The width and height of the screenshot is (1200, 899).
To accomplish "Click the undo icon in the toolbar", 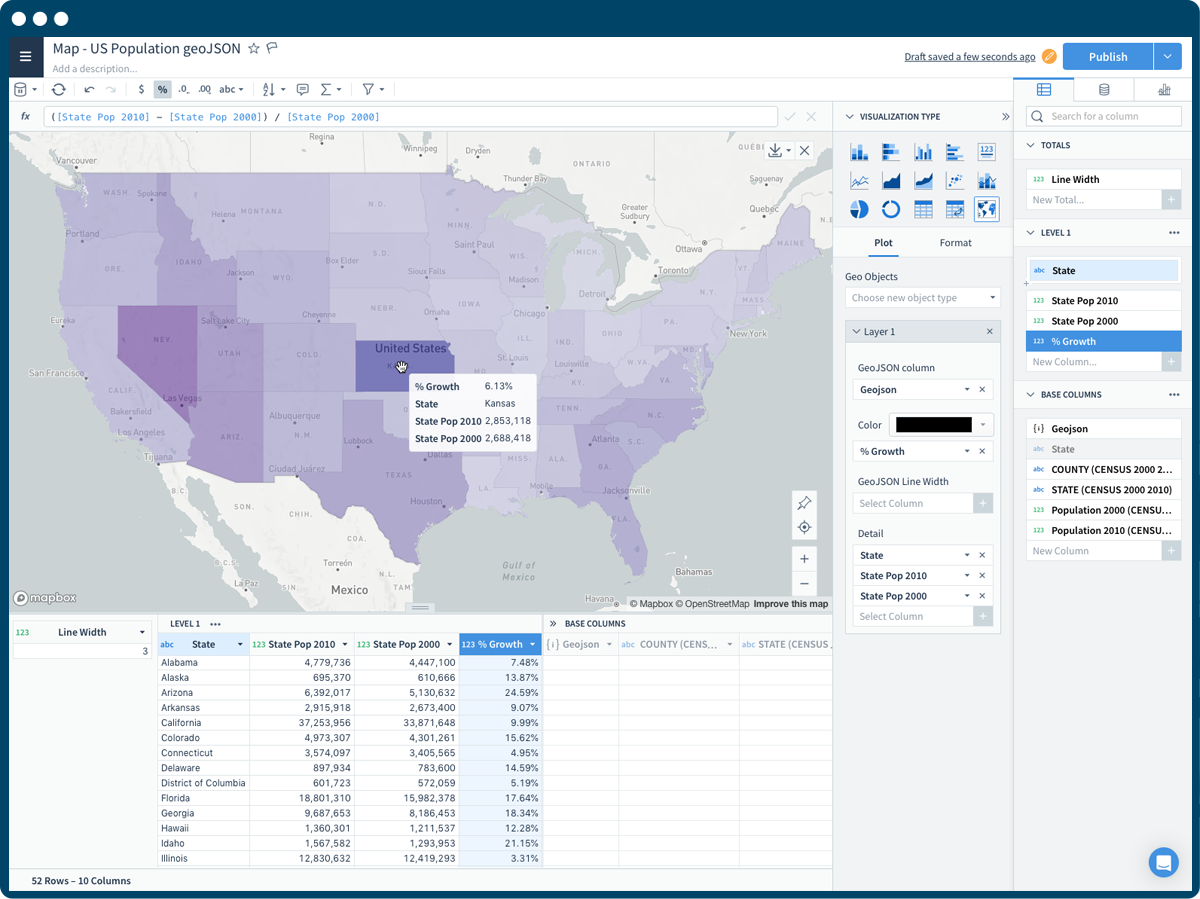I will click(88, 89).
